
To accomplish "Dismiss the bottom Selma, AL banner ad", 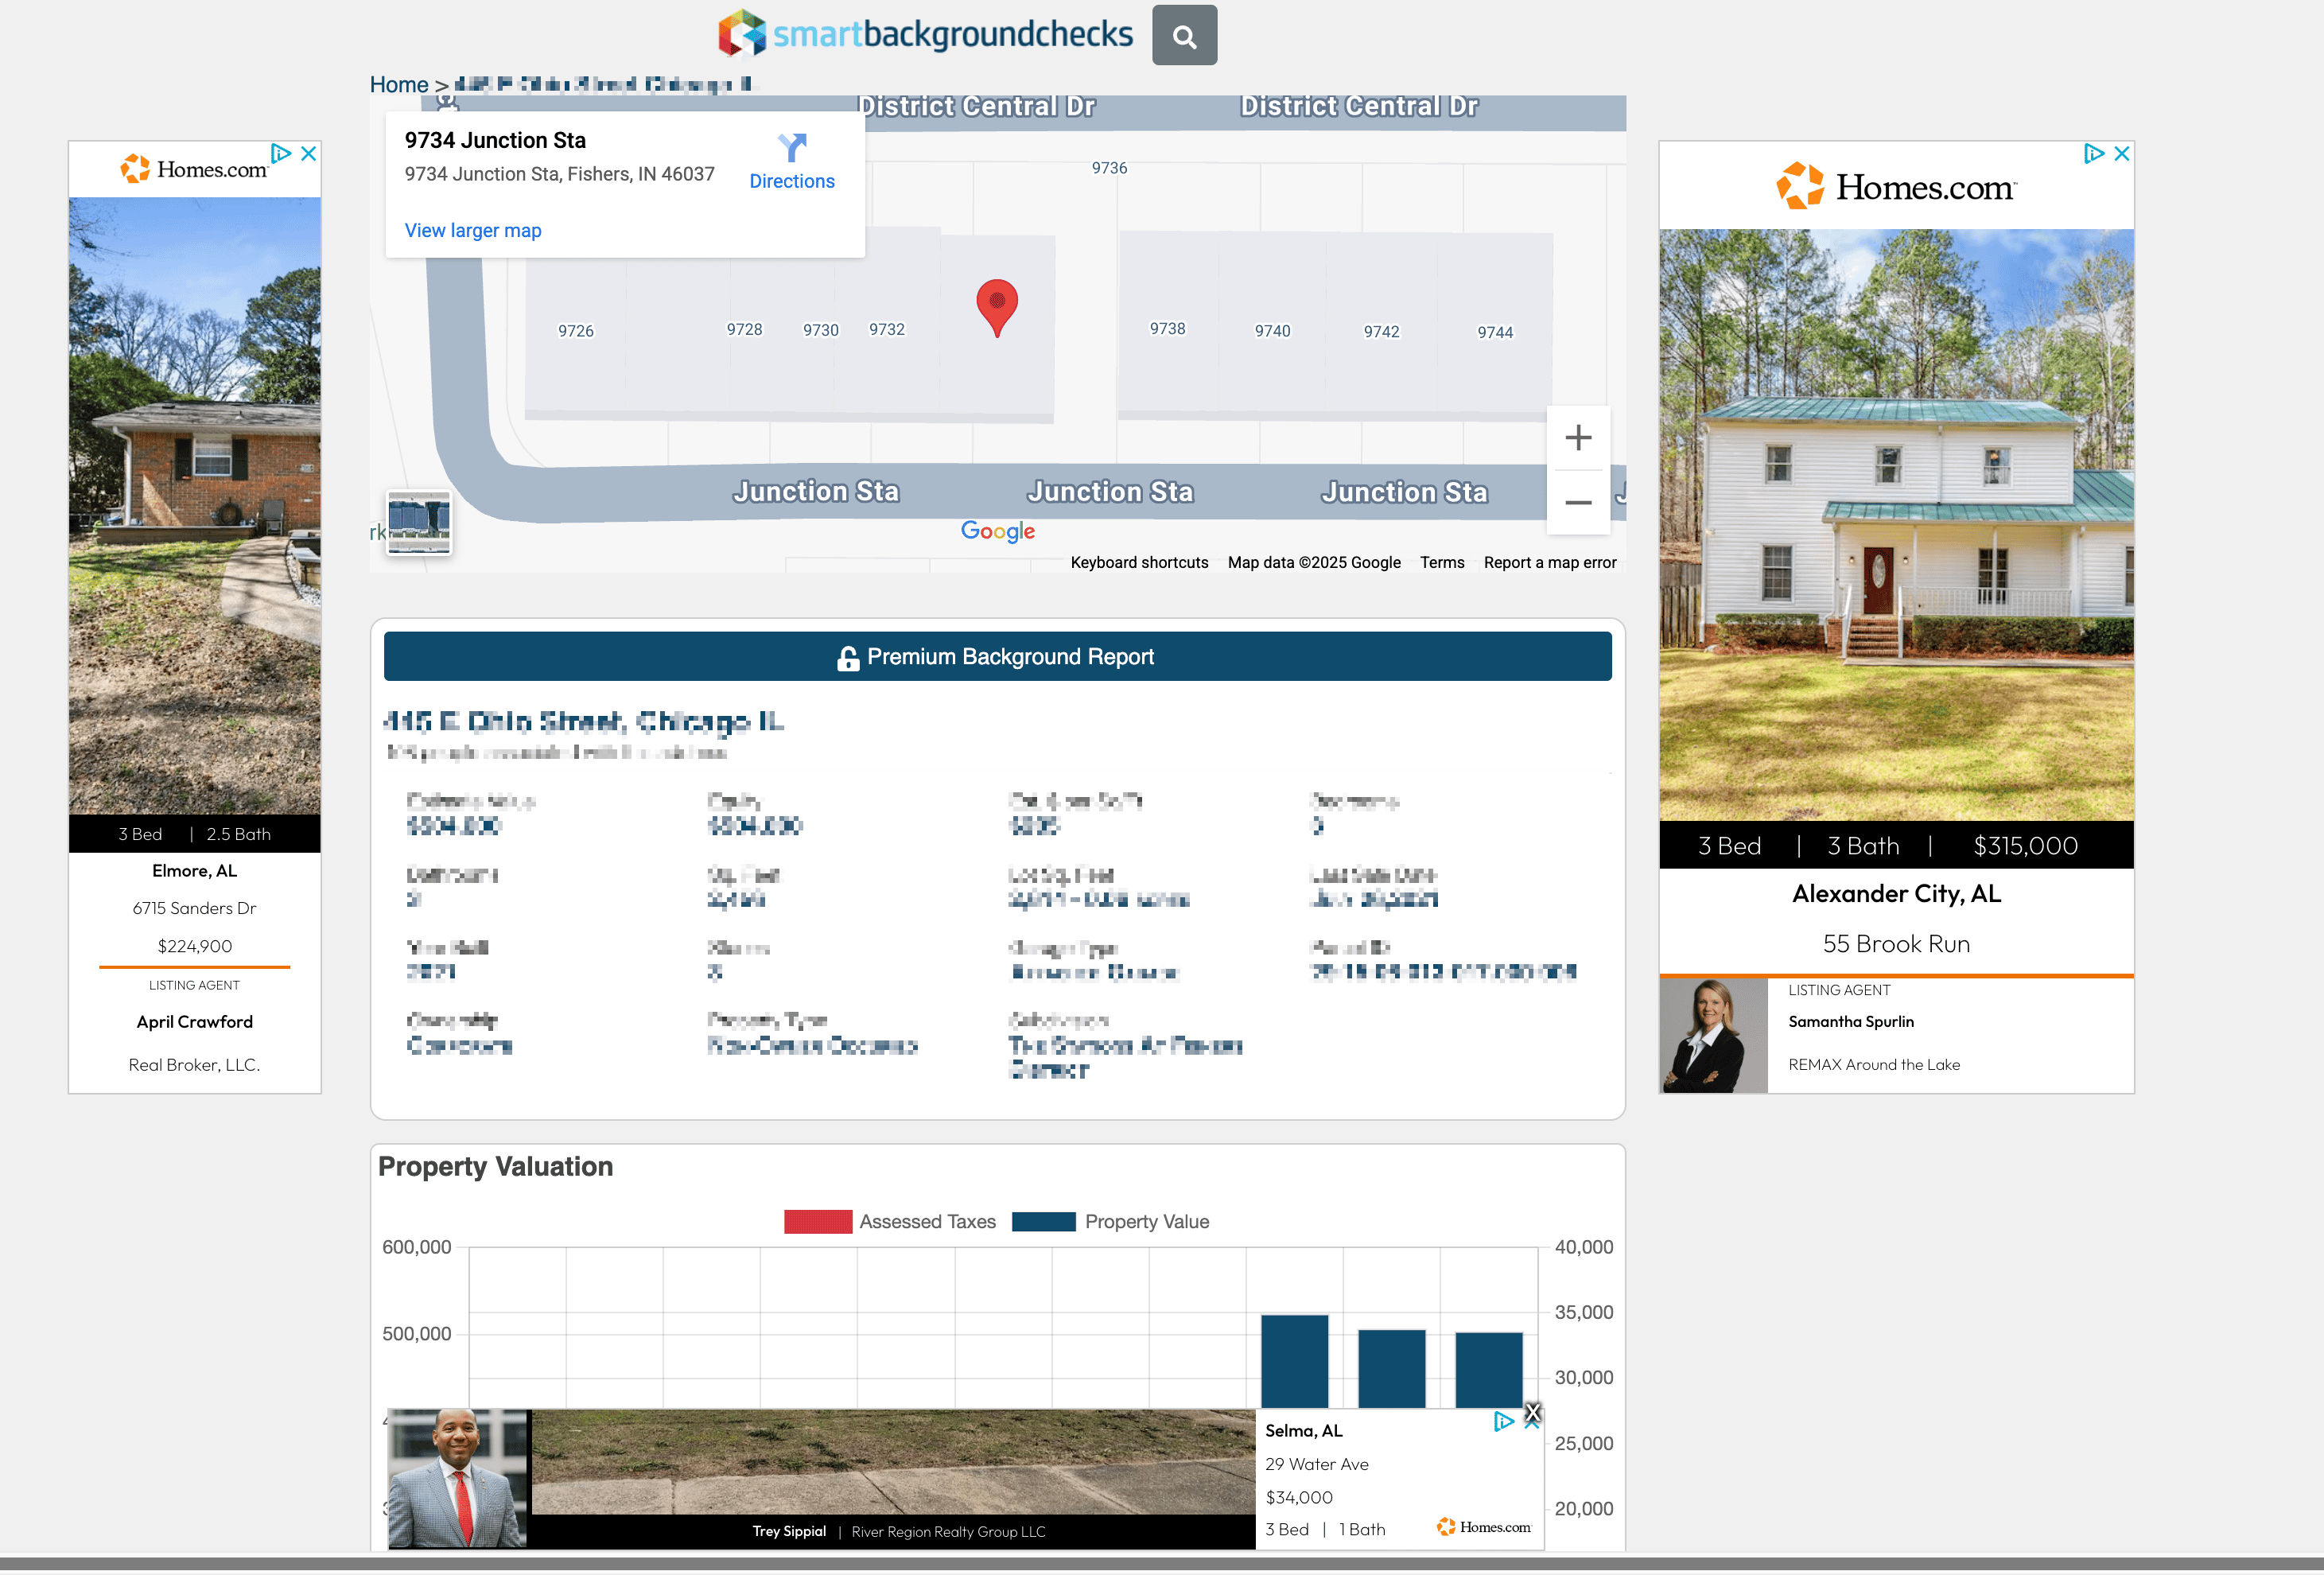I will 1532,1413.
